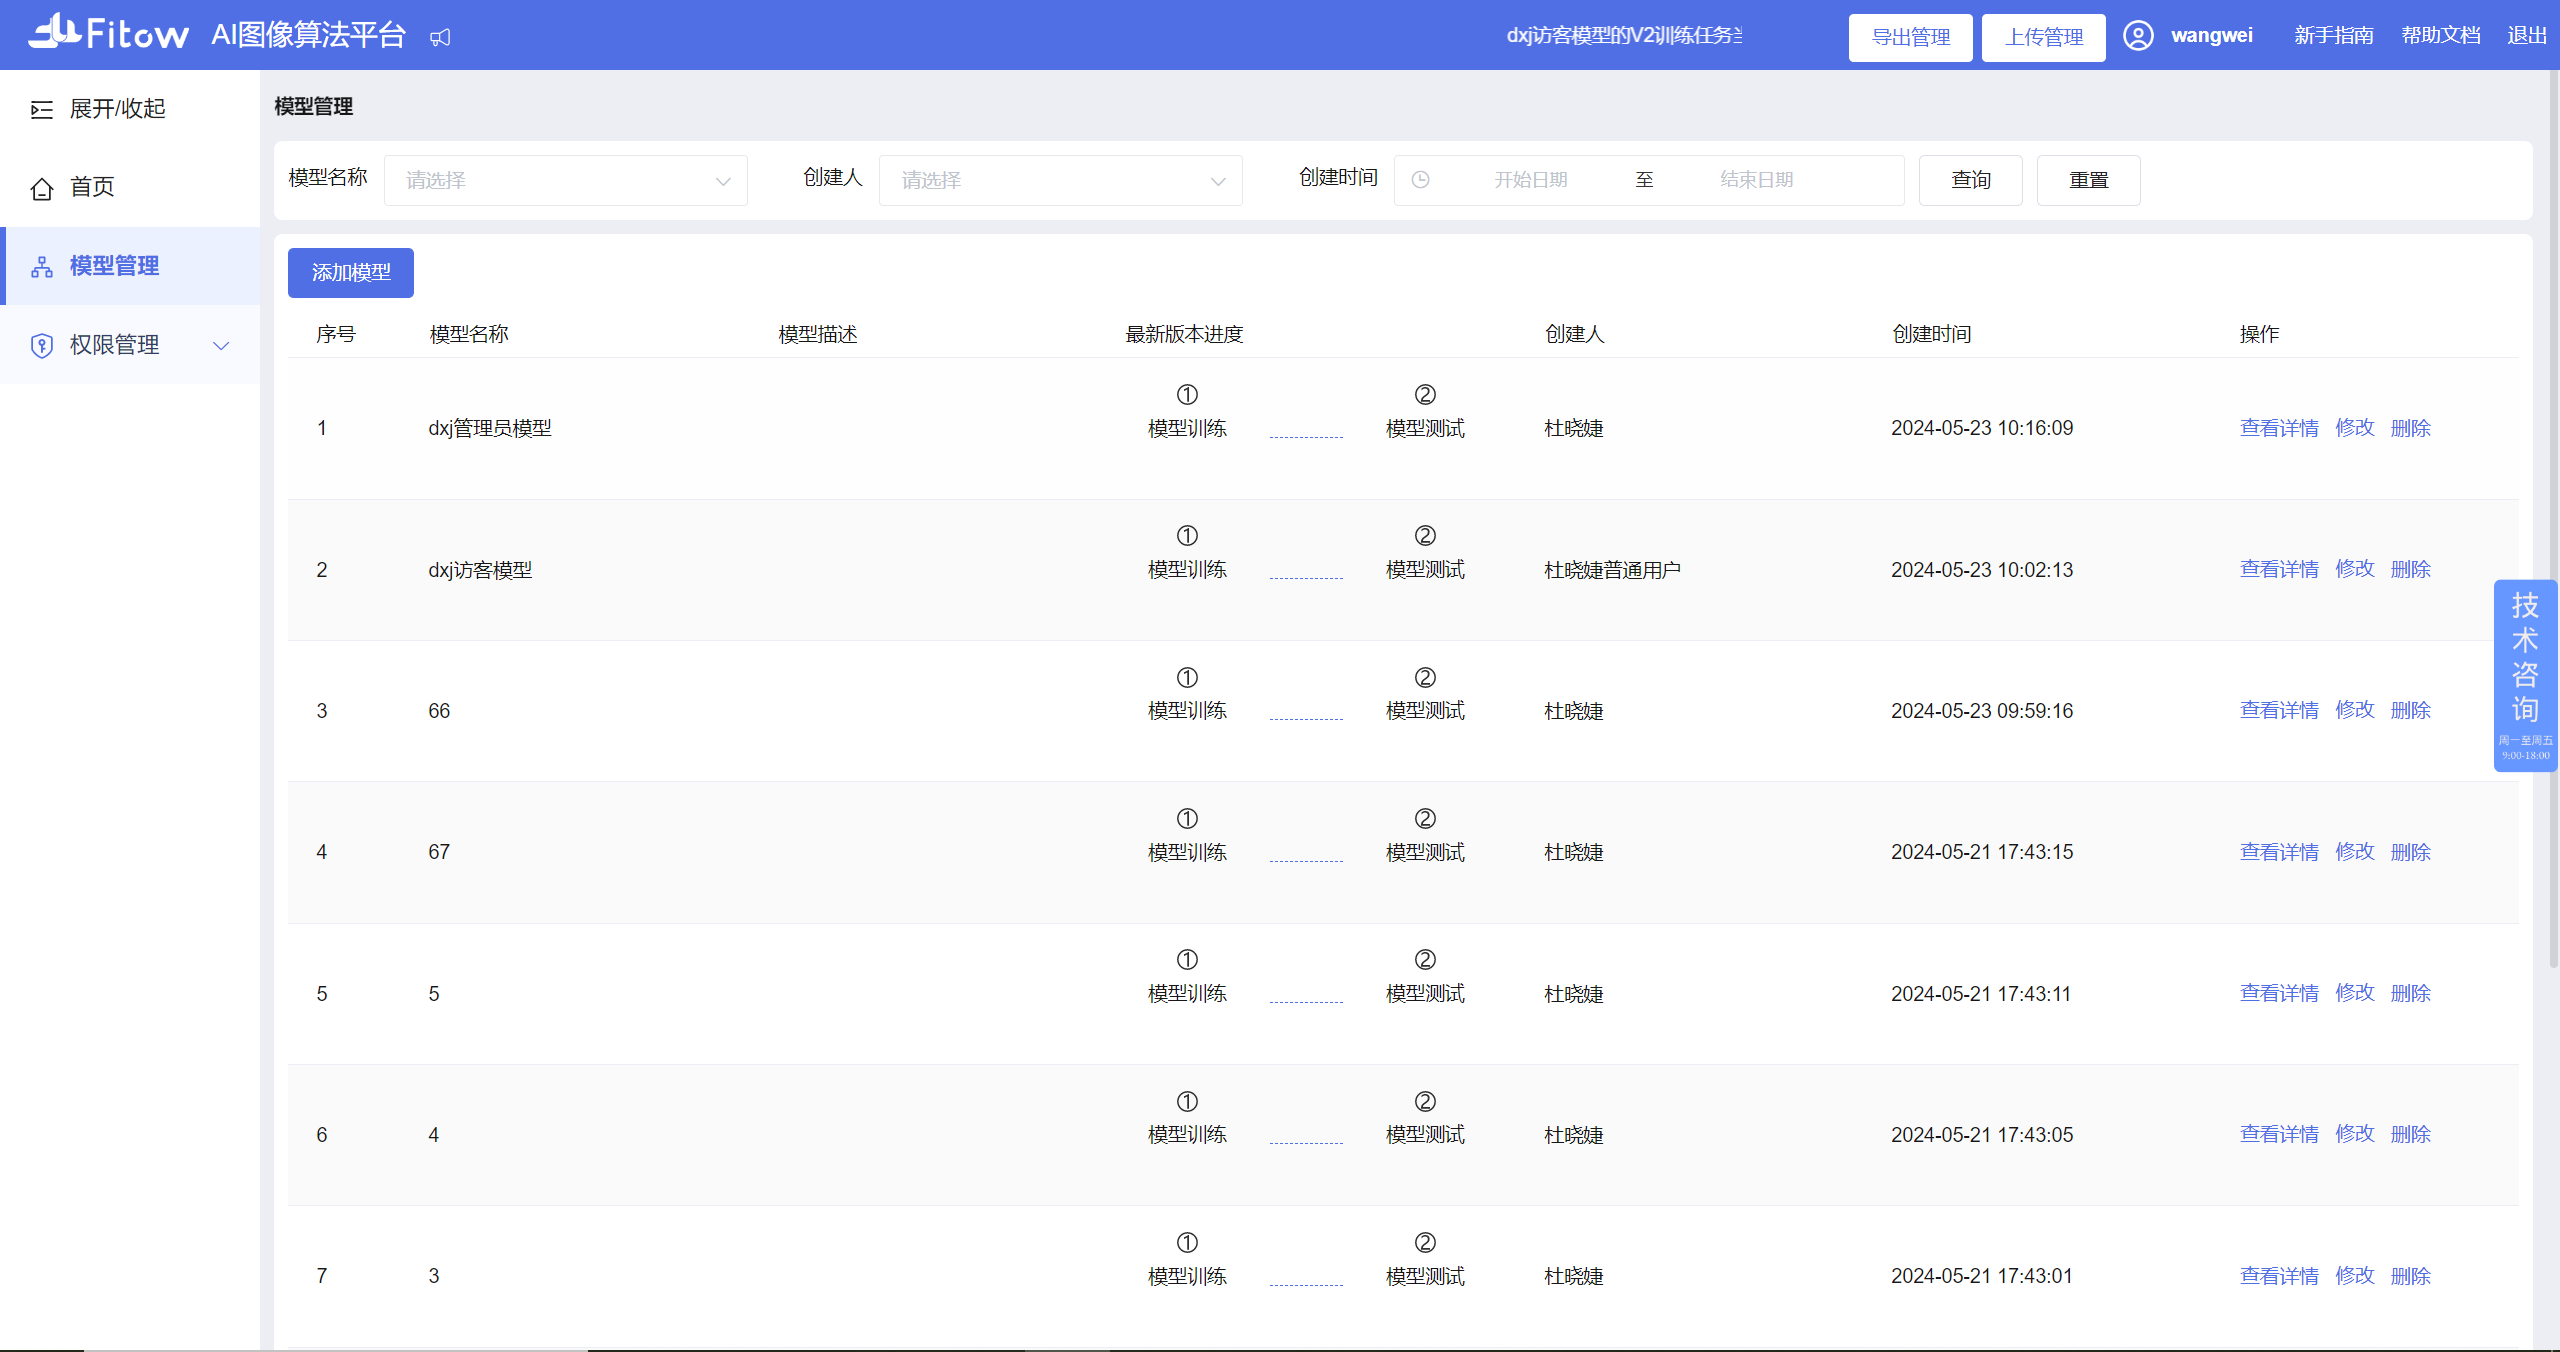Click 修改 for model named 5
The width and height of the screenshot is (2560, 1352).
(2355, 993)
